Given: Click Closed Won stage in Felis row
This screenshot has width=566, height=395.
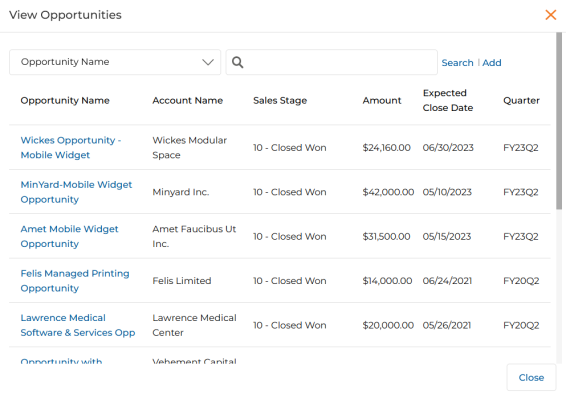Looking at the screenshot, I should pos(289,281).
